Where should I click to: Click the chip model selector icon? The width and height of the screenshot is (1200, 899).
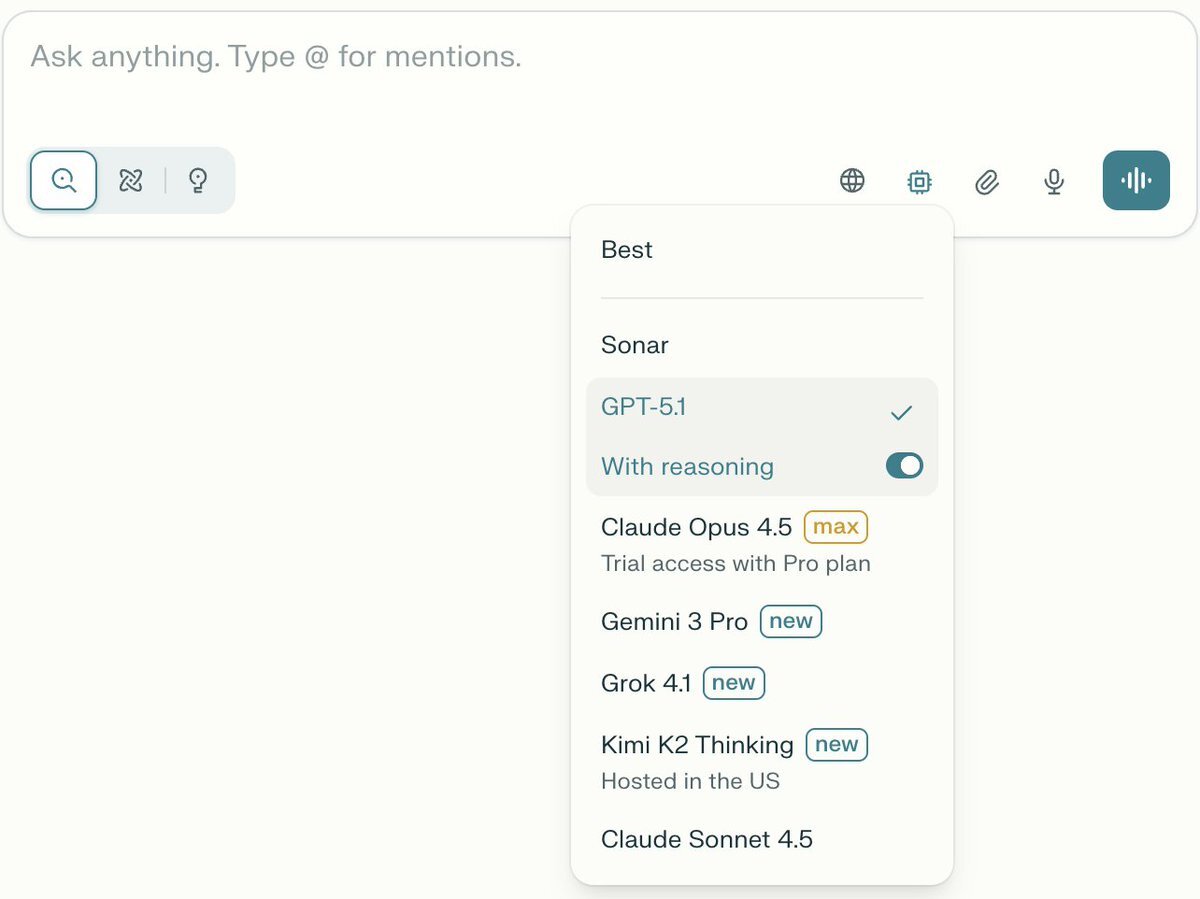pyautogui.click(x=919, y=181)
